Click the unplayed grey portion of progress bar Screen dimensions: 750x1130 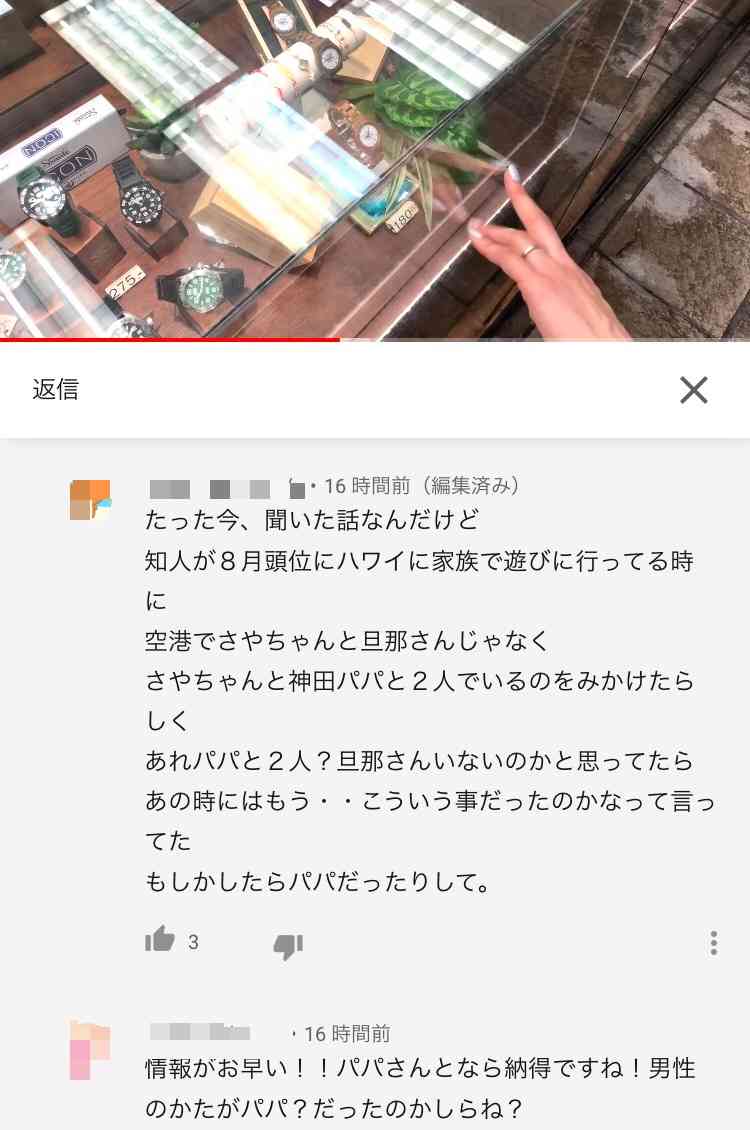pyautogui.click(x=545, y=339)
